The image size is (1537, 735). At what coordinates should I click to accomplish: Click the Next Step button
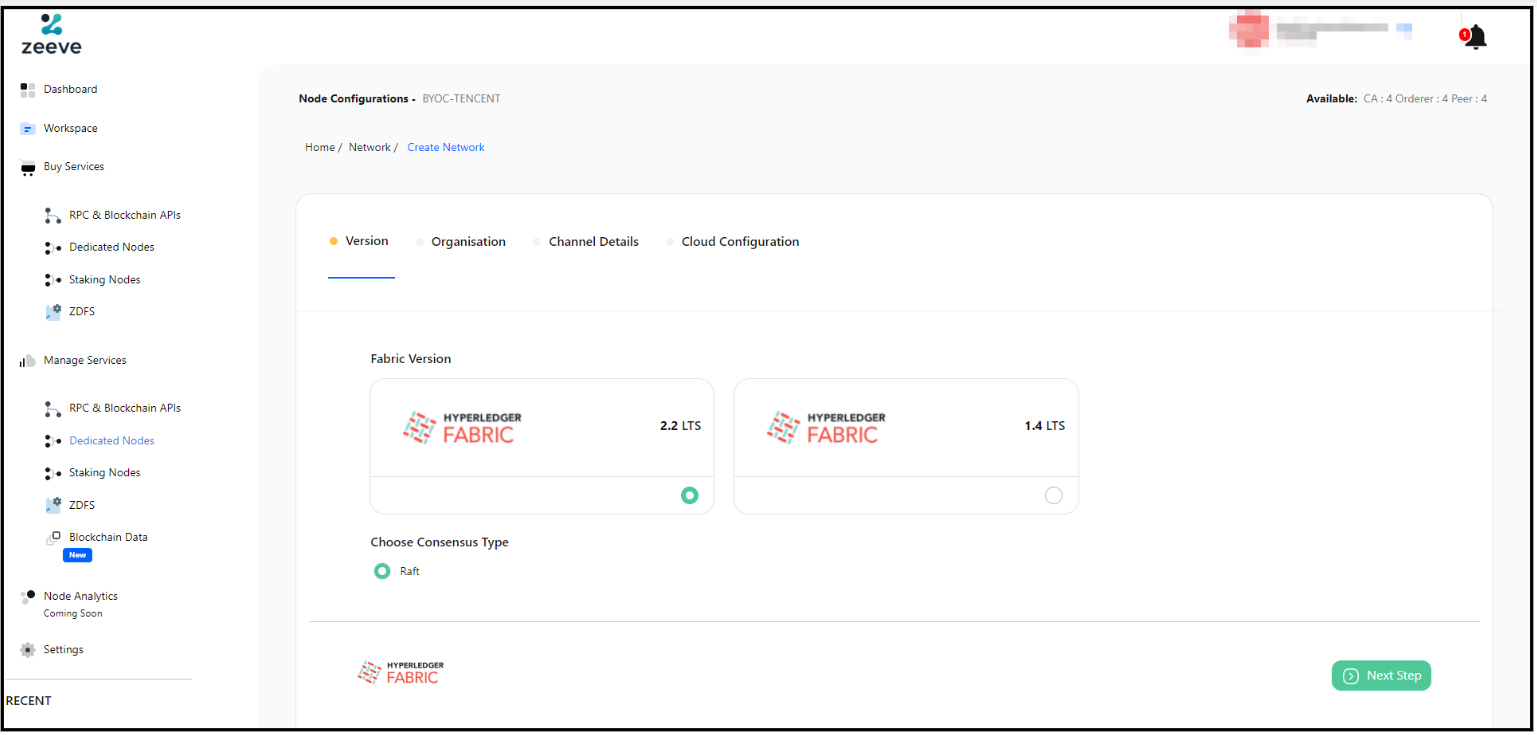[1381, 675]
